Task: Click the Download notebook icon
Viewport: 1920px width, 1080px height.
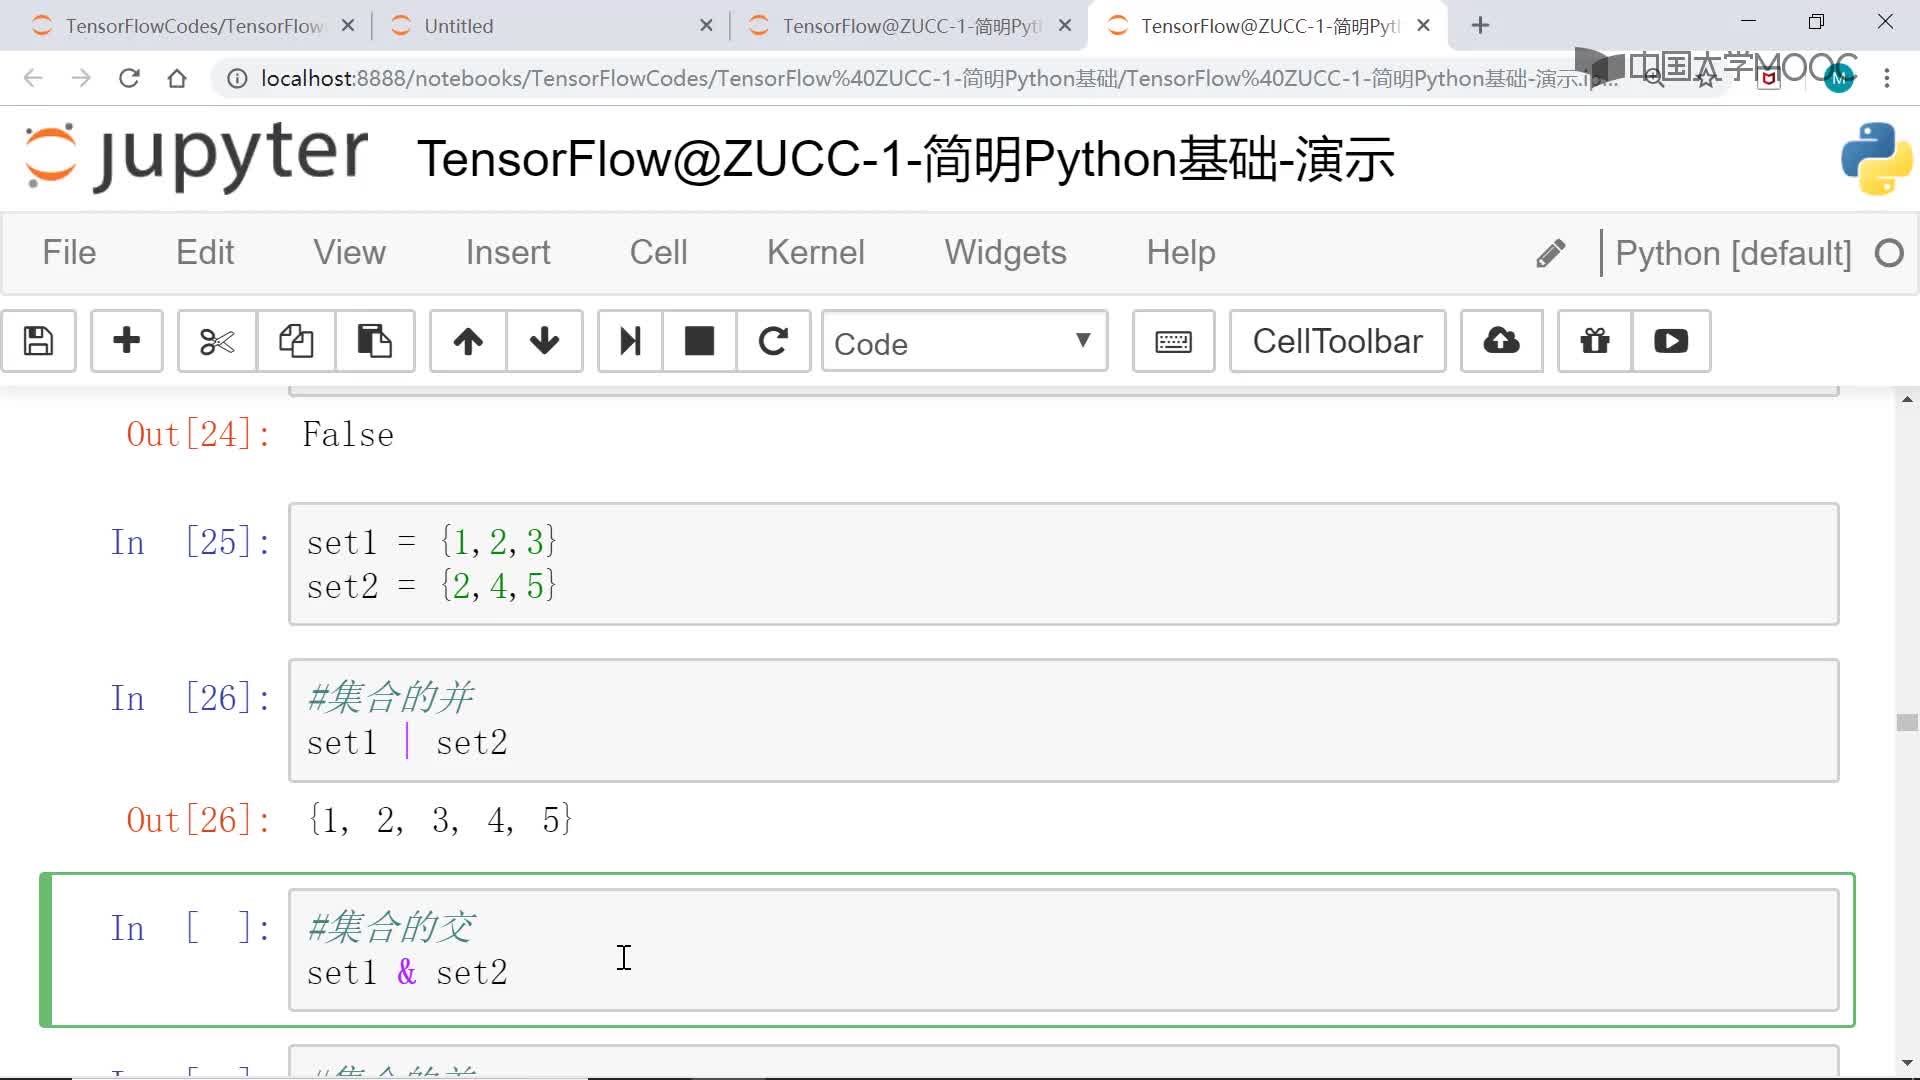Action: point(1502,342)
